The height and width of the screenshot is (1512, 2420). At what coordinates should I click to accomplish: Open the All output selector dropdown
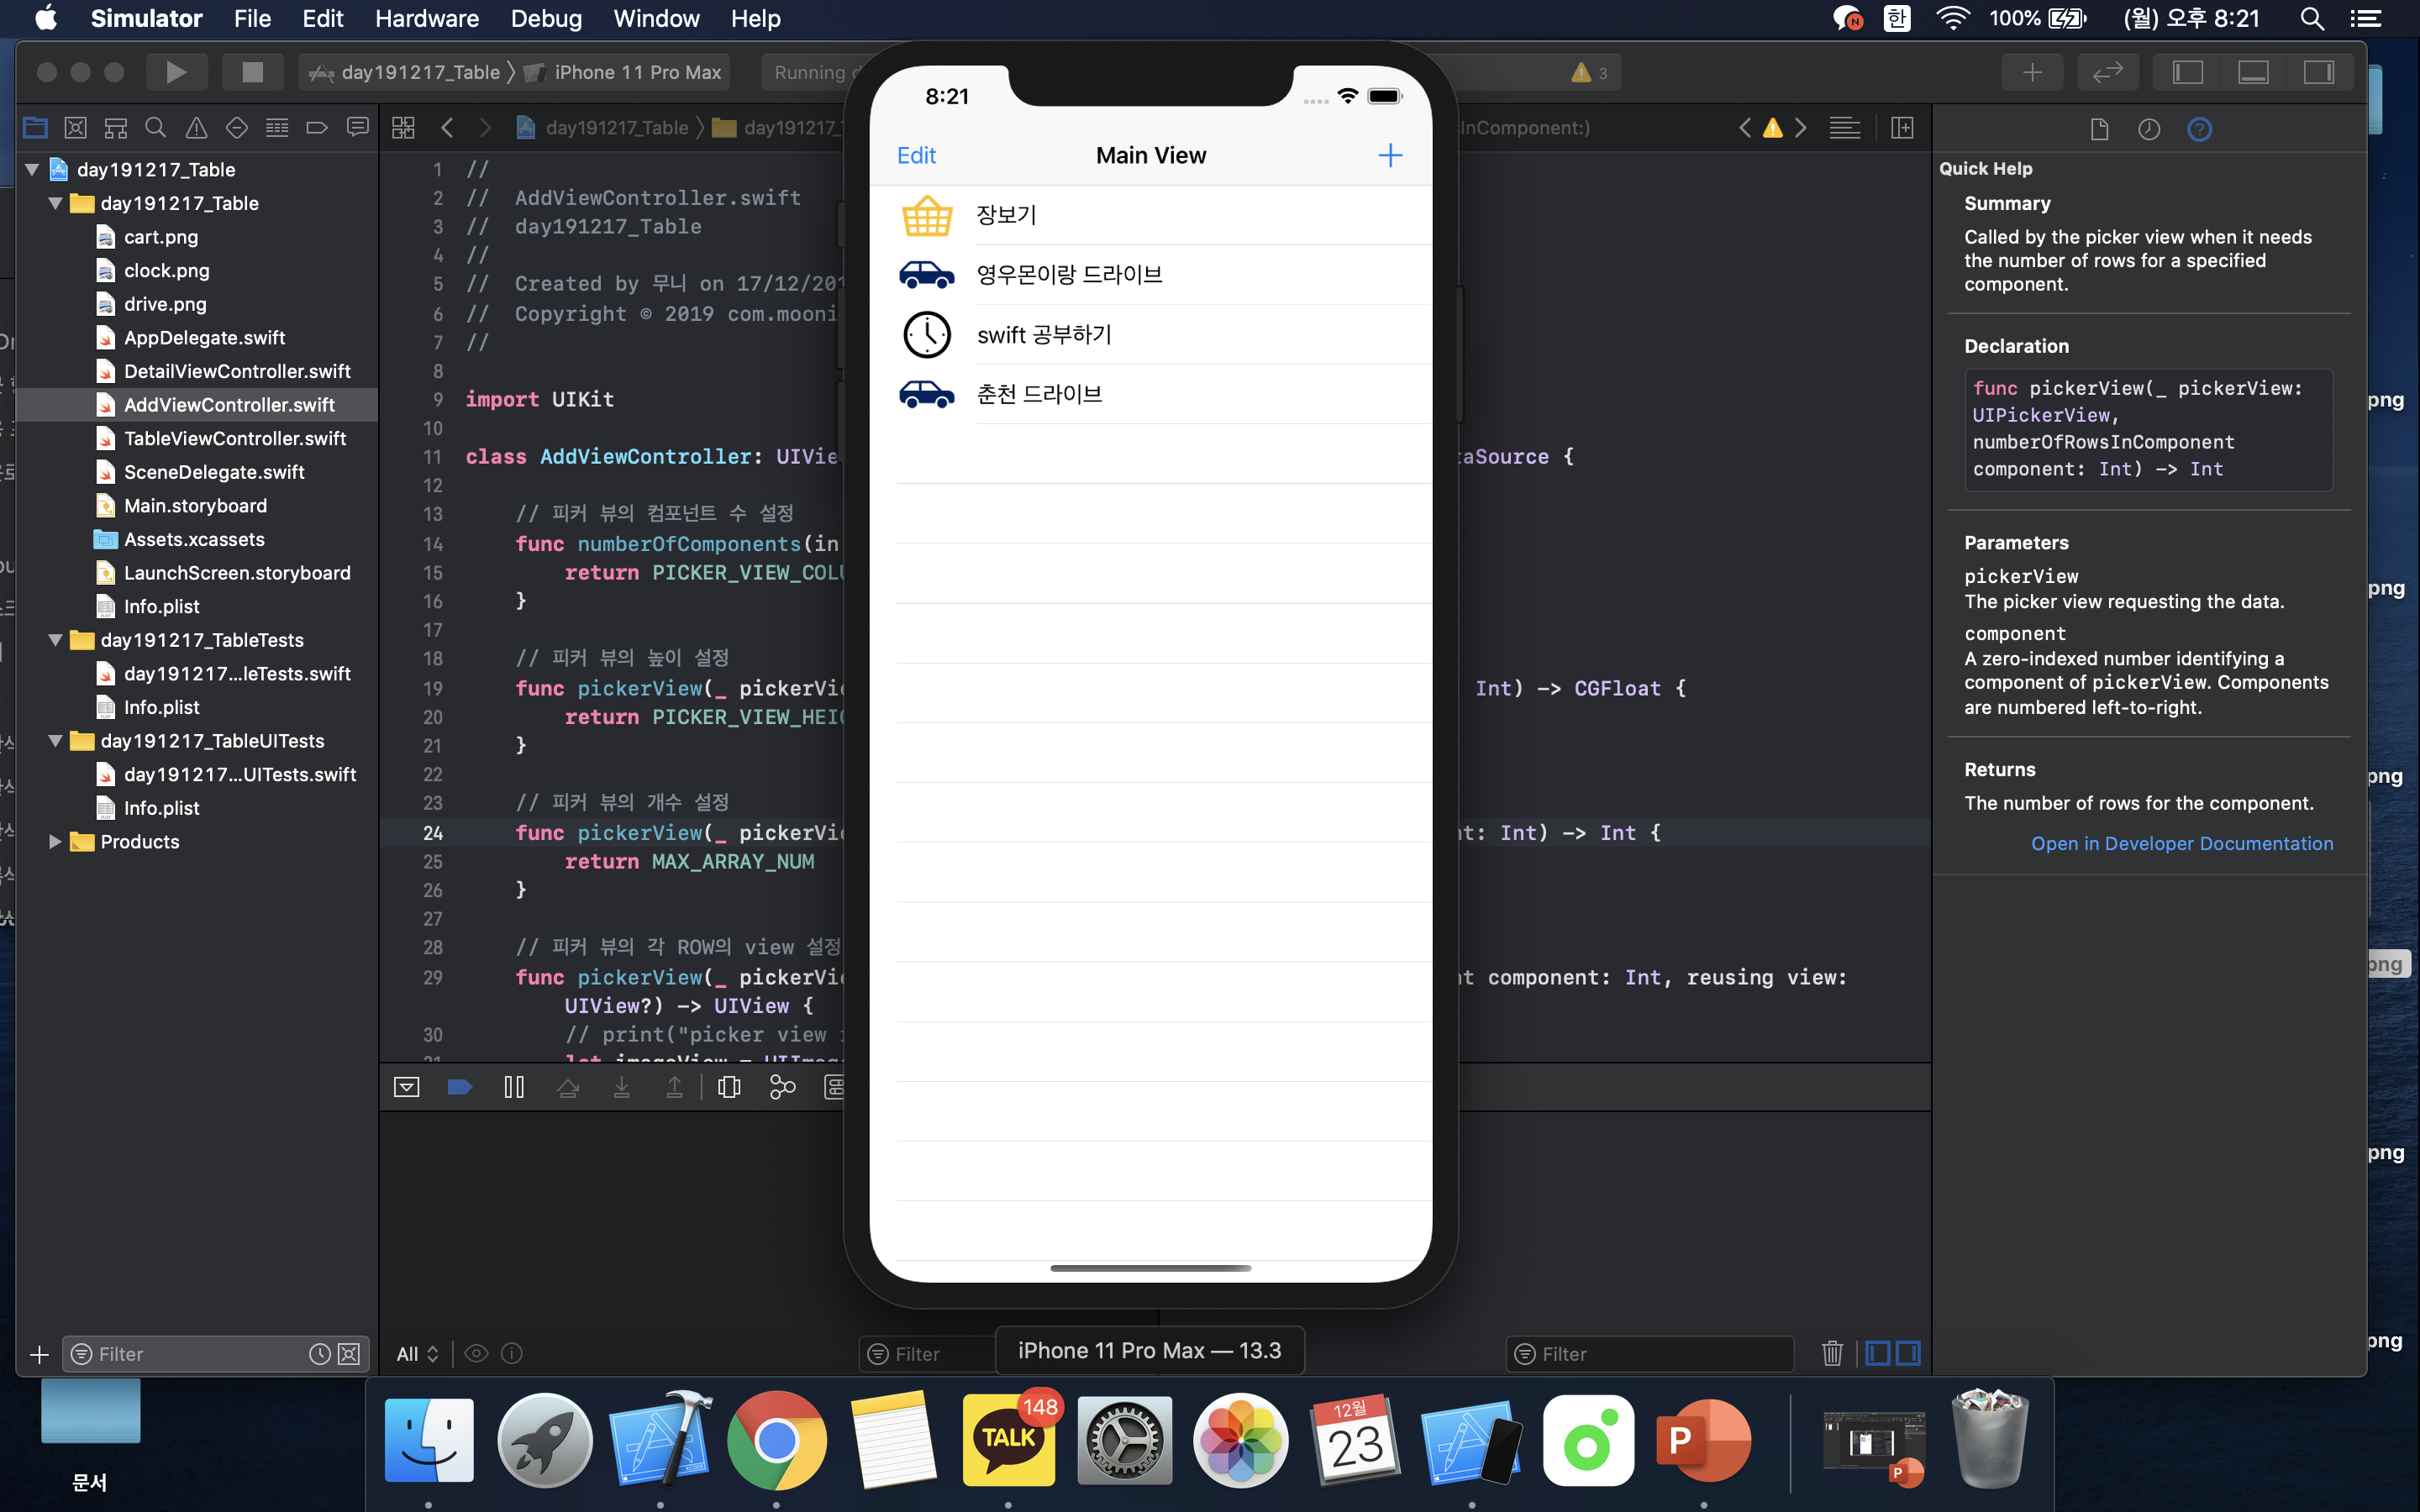(417, 1354)
